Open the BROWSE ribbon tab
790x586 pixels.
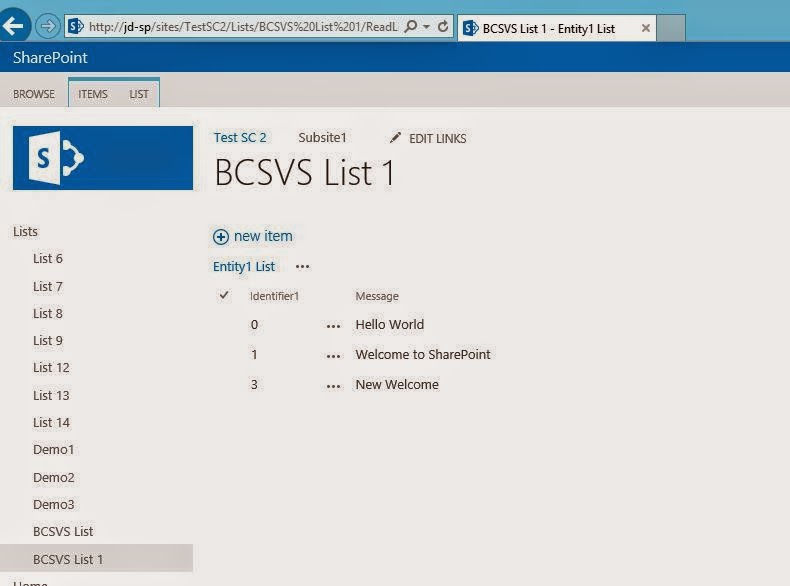tap(34, 94)
